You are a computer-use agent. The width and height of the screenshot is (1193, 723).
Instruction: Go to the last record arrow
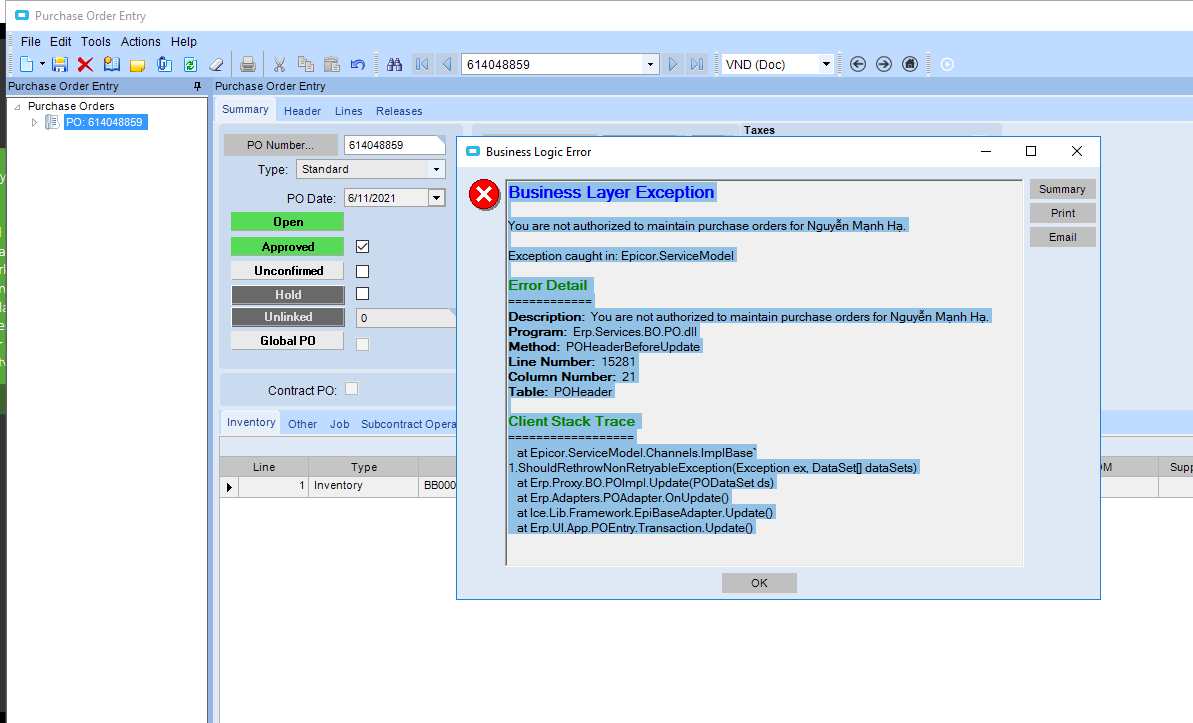[x=697, y=65]
